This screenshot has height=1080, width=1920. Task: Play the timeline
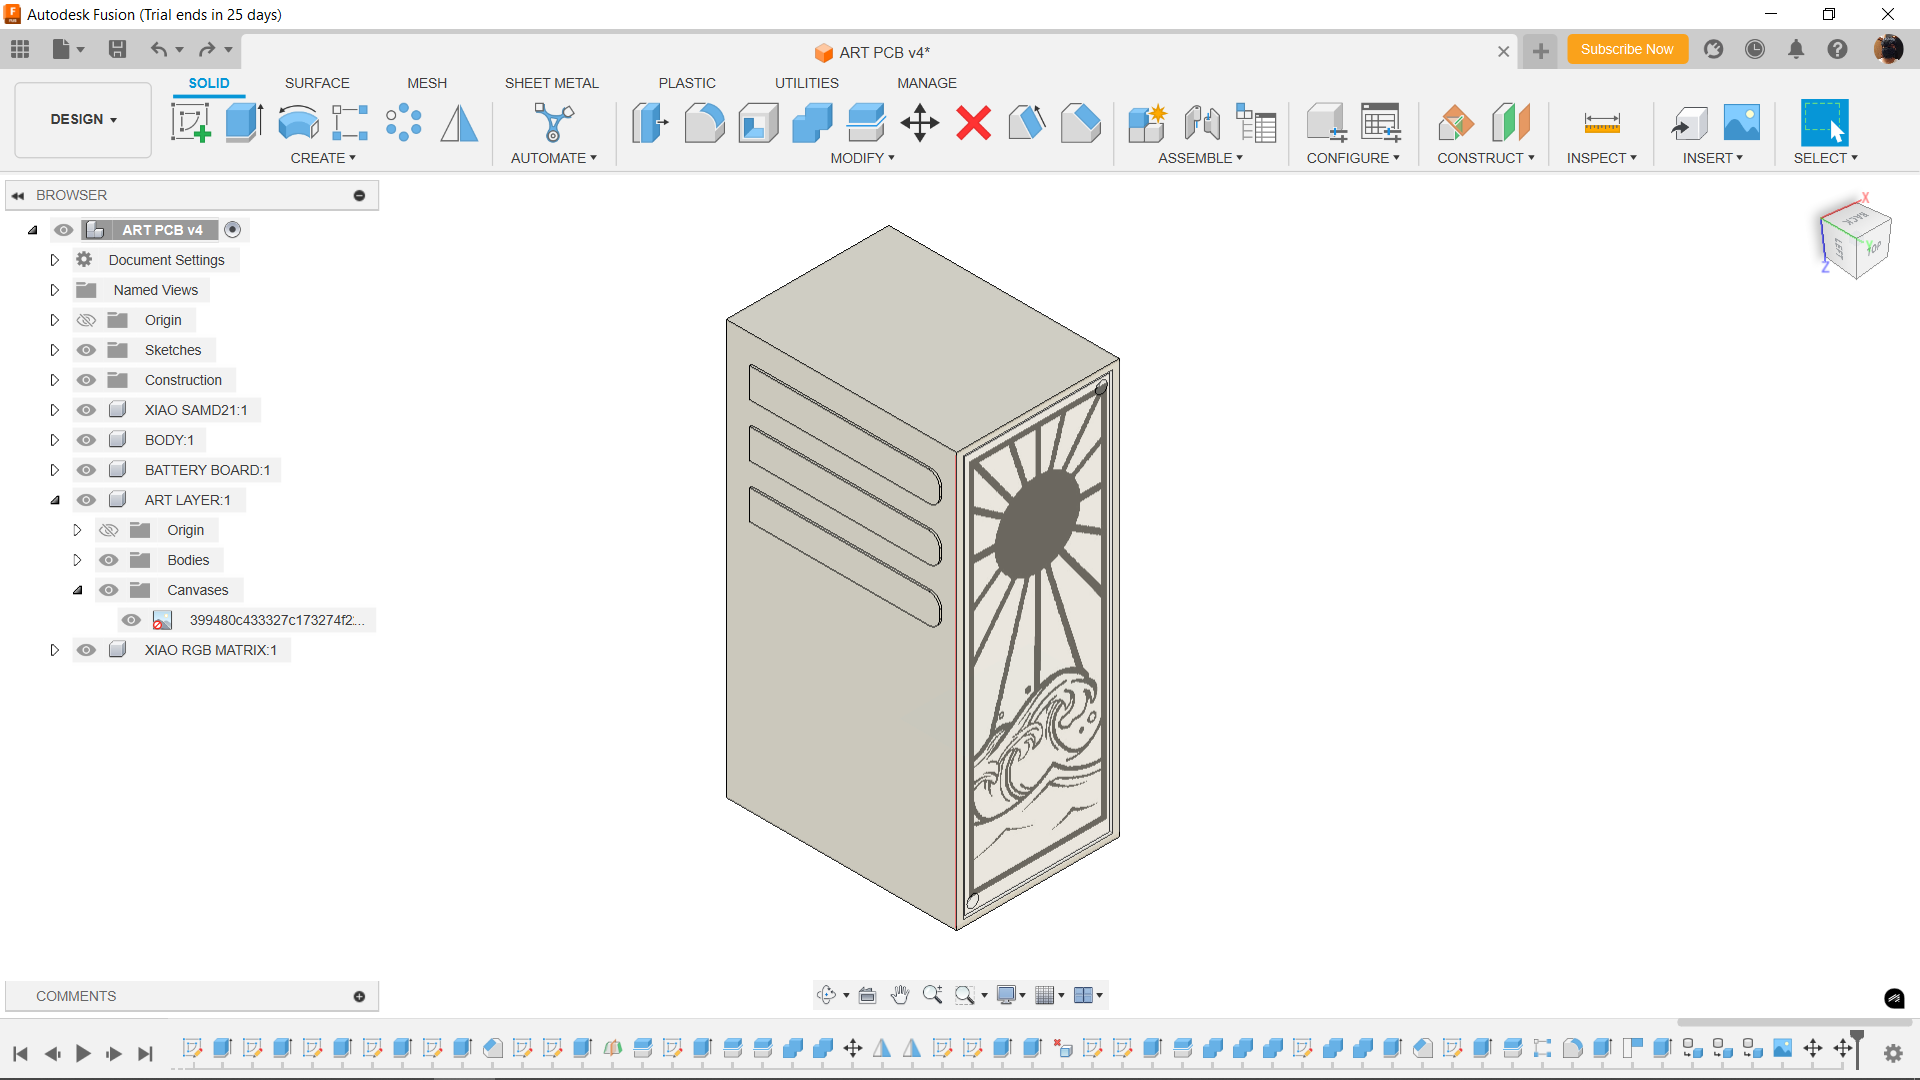point(83,1053)
